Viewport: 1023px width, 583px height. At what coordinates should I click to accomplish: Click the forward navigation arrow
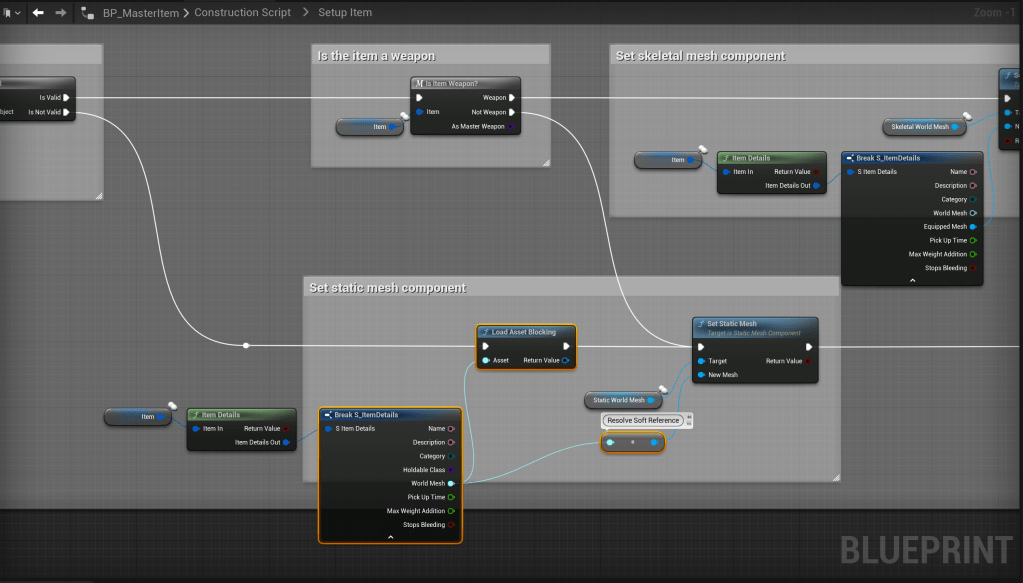tap(61, 13)
